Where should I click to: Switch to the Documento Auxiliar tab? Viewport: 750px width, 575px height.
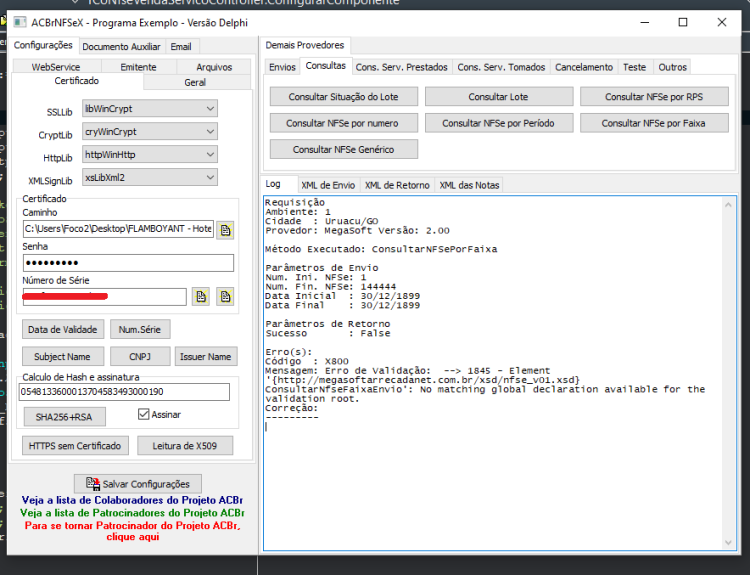tap(121, 47)
